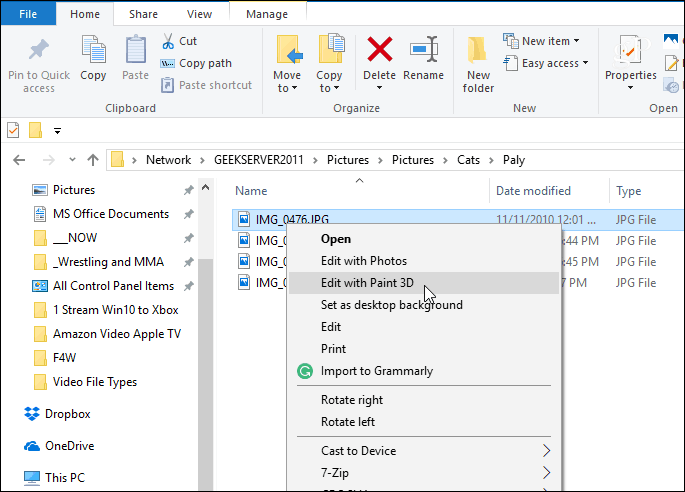This screenshot has width=685, height=492.
Task: Open the Manage tab
Action: tap(267, 14)
